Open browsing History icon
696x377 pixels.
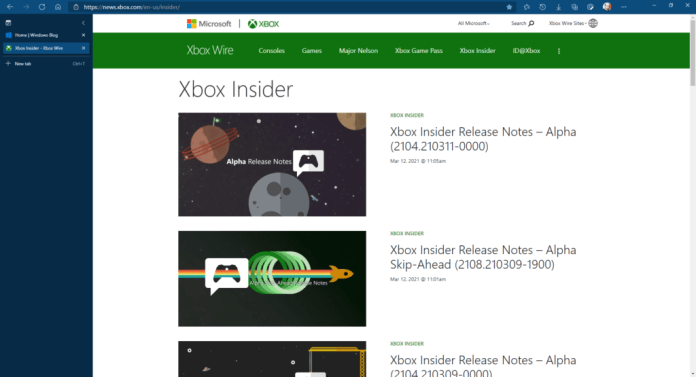click(x=542, y=7)
